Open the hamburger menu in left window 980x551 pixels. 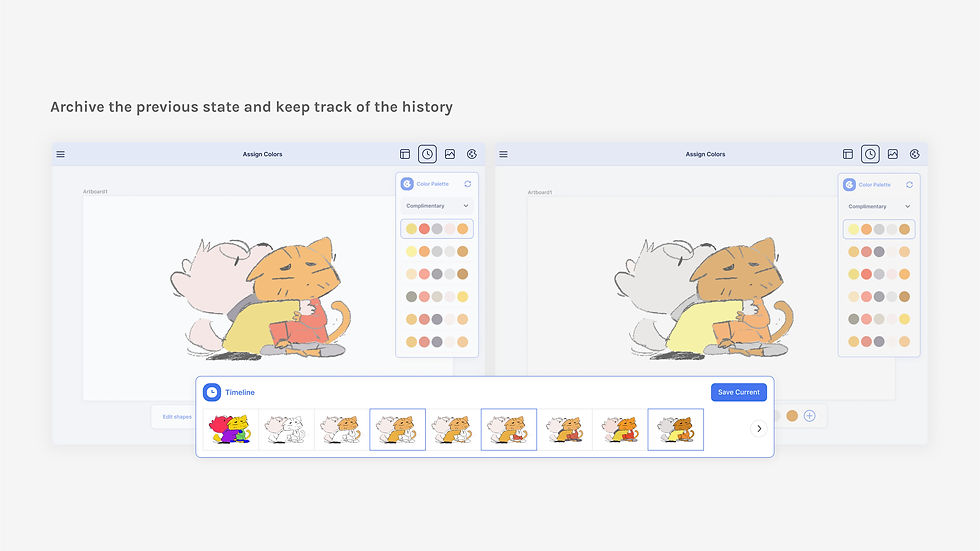61,154
